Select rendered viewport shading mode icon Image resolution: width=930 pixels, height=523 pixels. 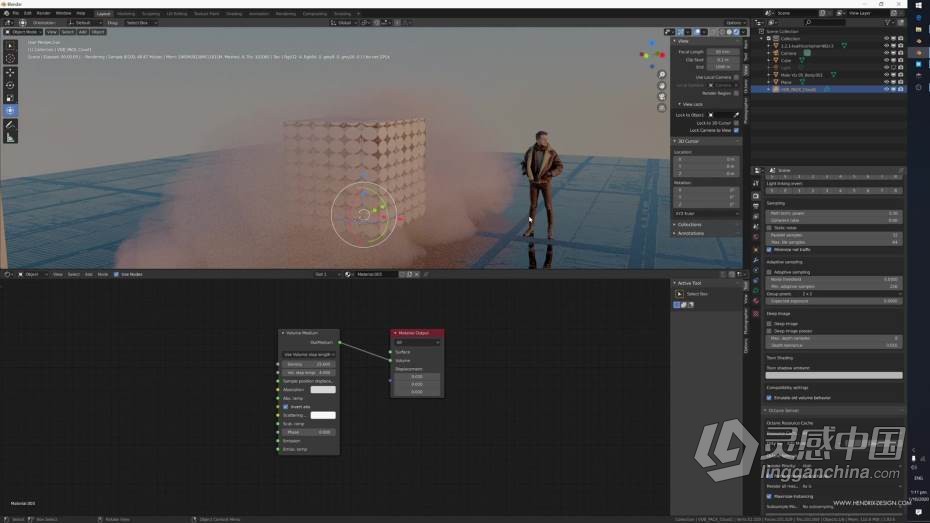click(736, 32)
